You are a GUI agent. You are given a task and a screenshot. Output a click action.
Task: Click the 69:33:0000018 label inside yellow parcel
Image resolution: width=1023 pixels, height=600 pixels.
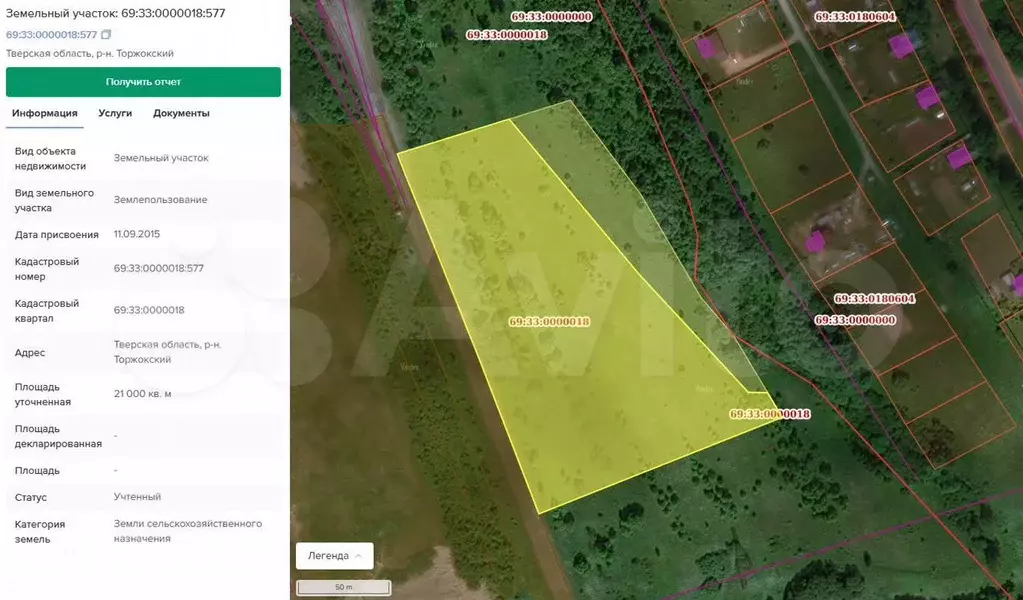click(549, 322)
